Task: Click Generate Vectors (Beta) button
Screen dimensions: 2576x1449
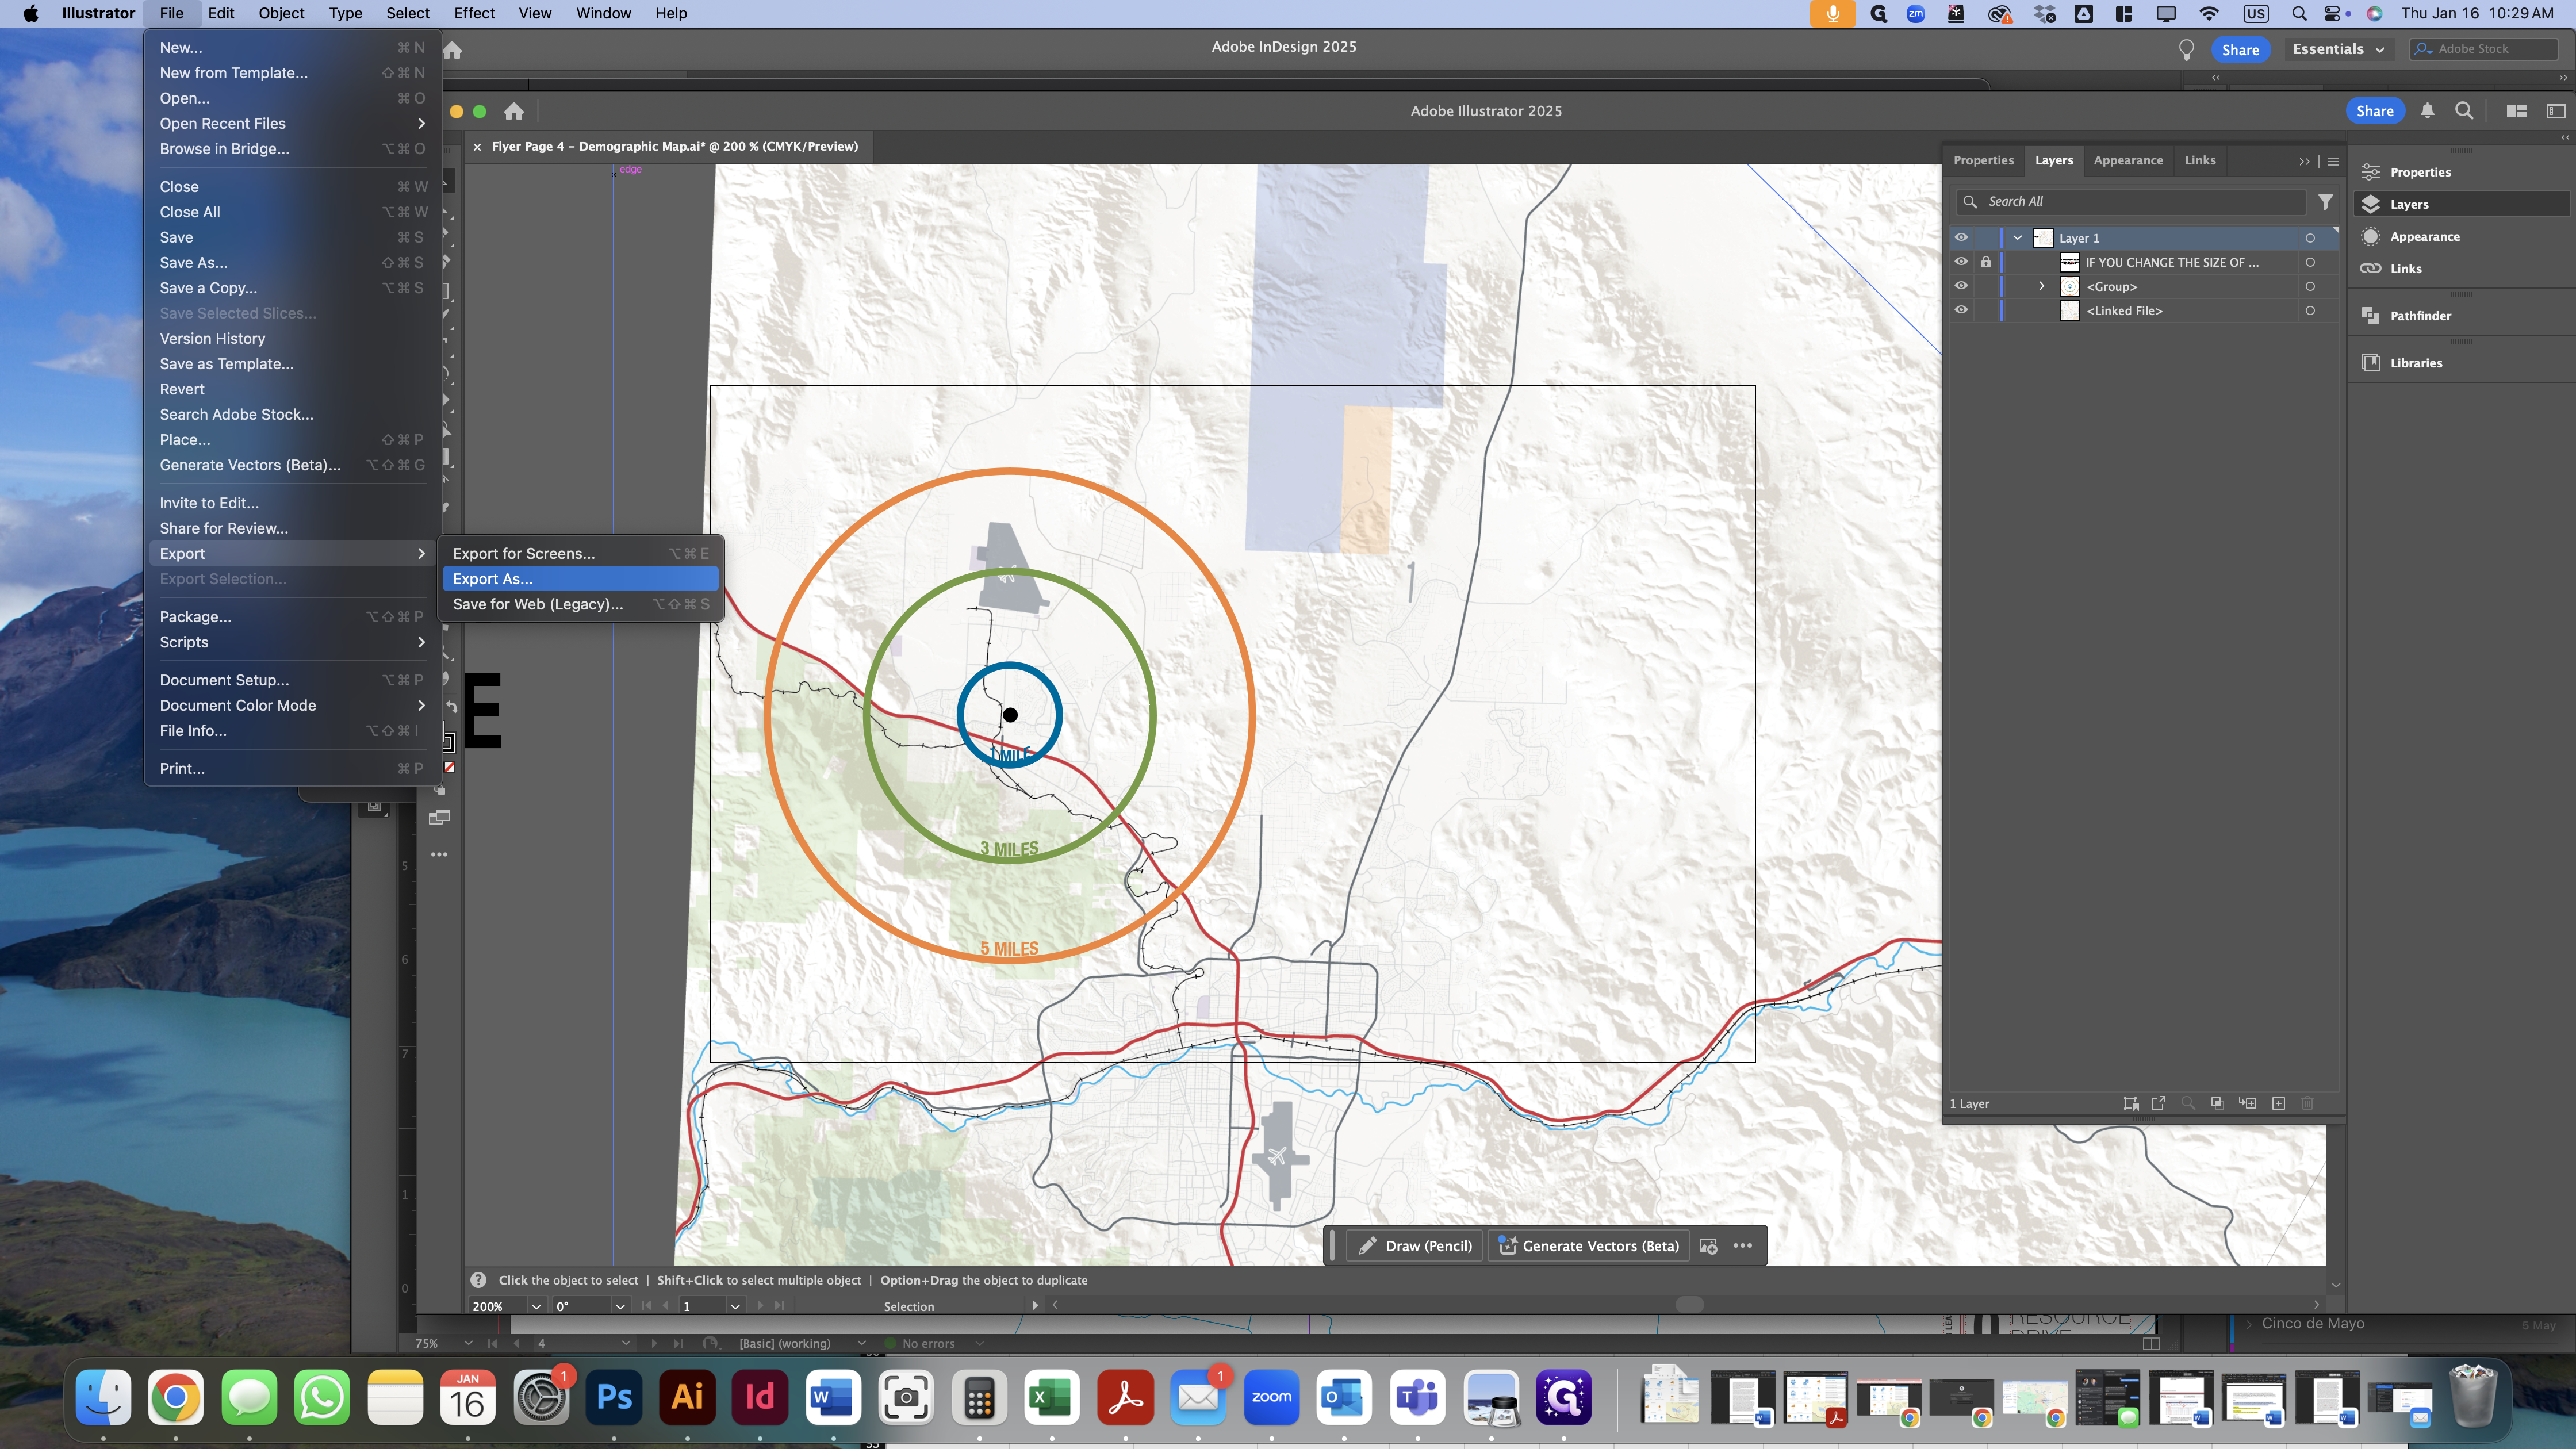Action: pos(1588,1246)
